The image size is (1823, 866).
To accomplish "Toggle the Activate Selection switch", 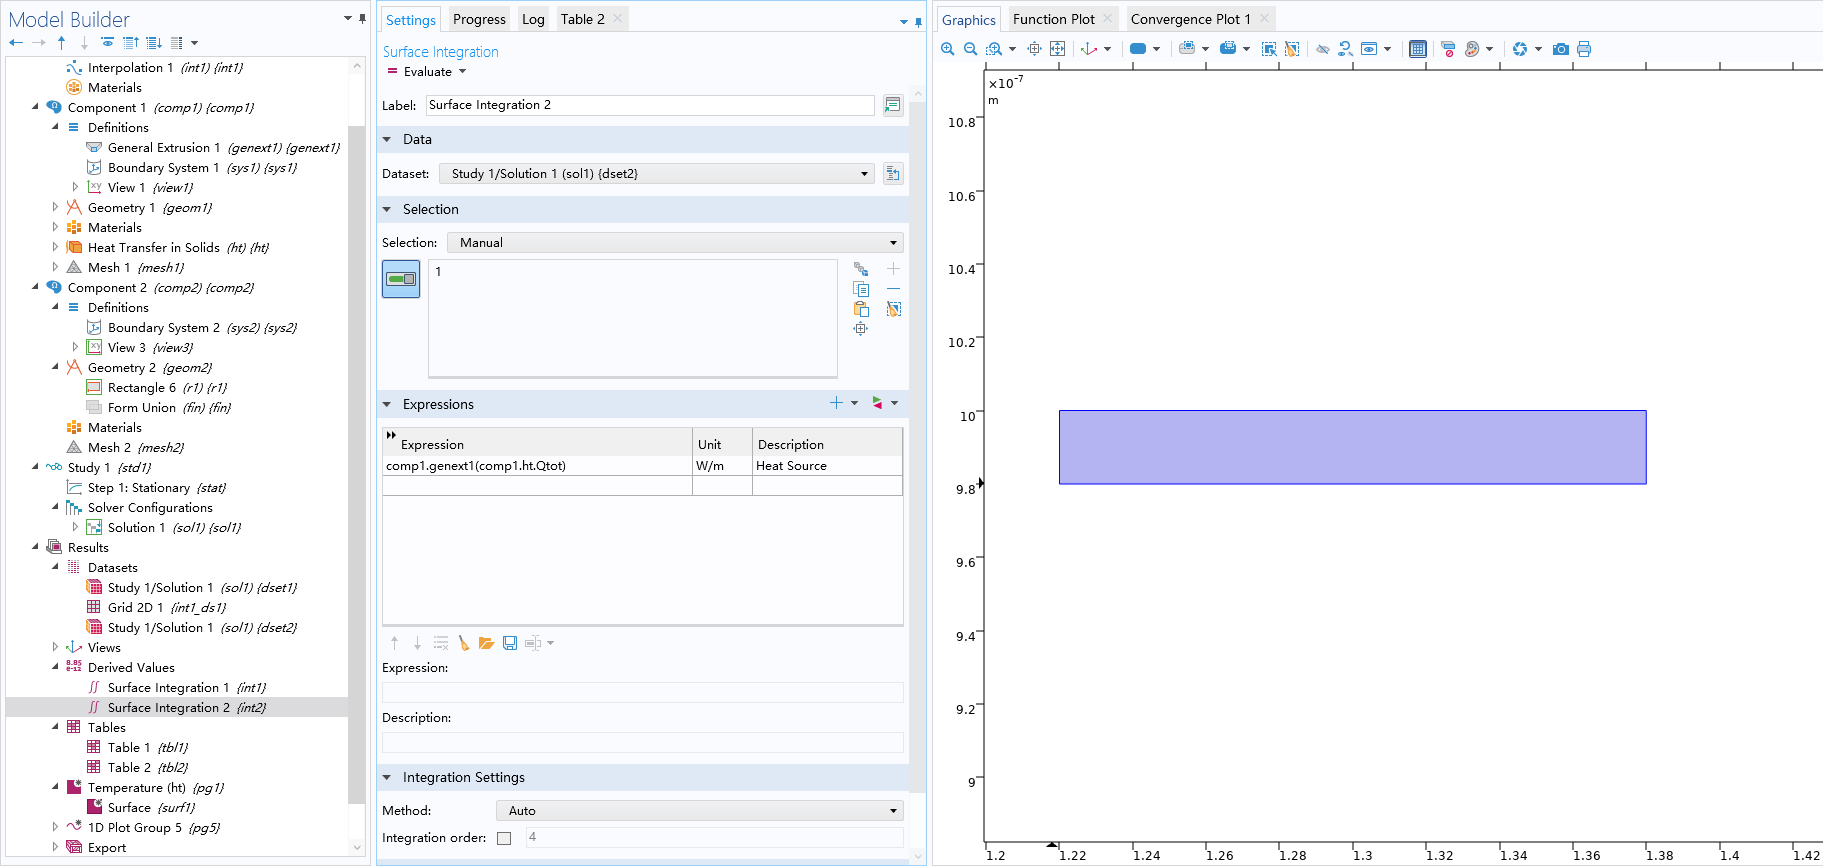I will (x=401, y=279).
